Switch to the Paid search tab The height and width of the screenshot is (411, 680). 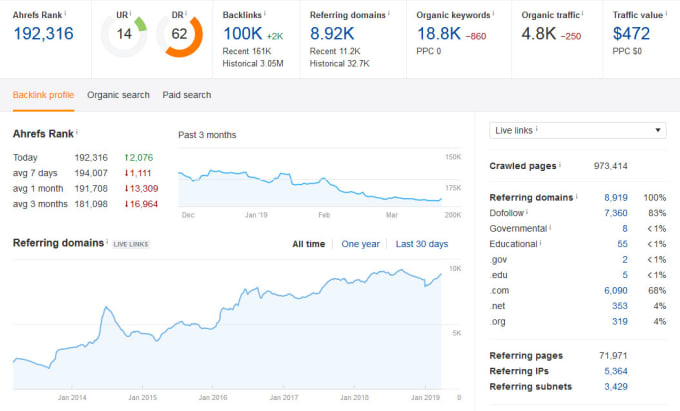(187, 95)
